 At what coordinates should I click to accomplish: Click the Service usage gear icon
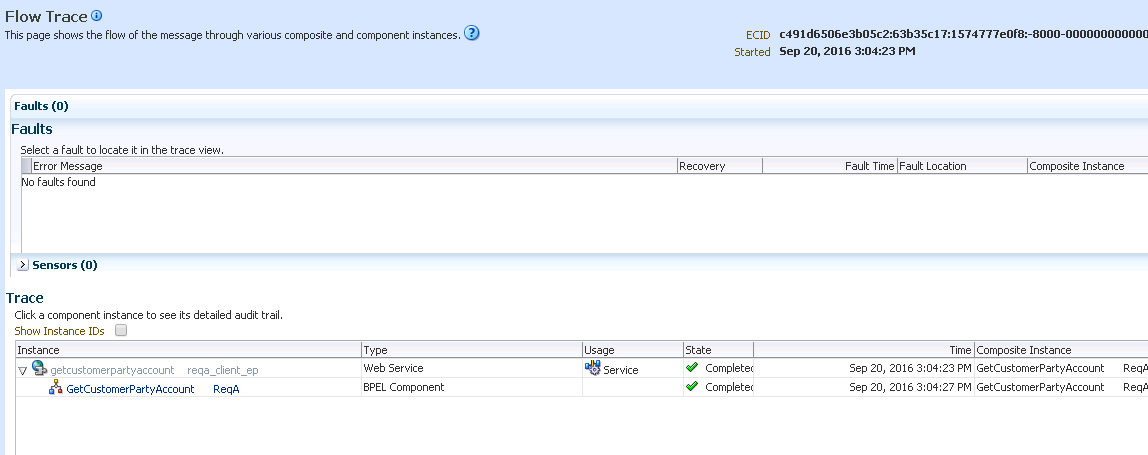point(592,368)
